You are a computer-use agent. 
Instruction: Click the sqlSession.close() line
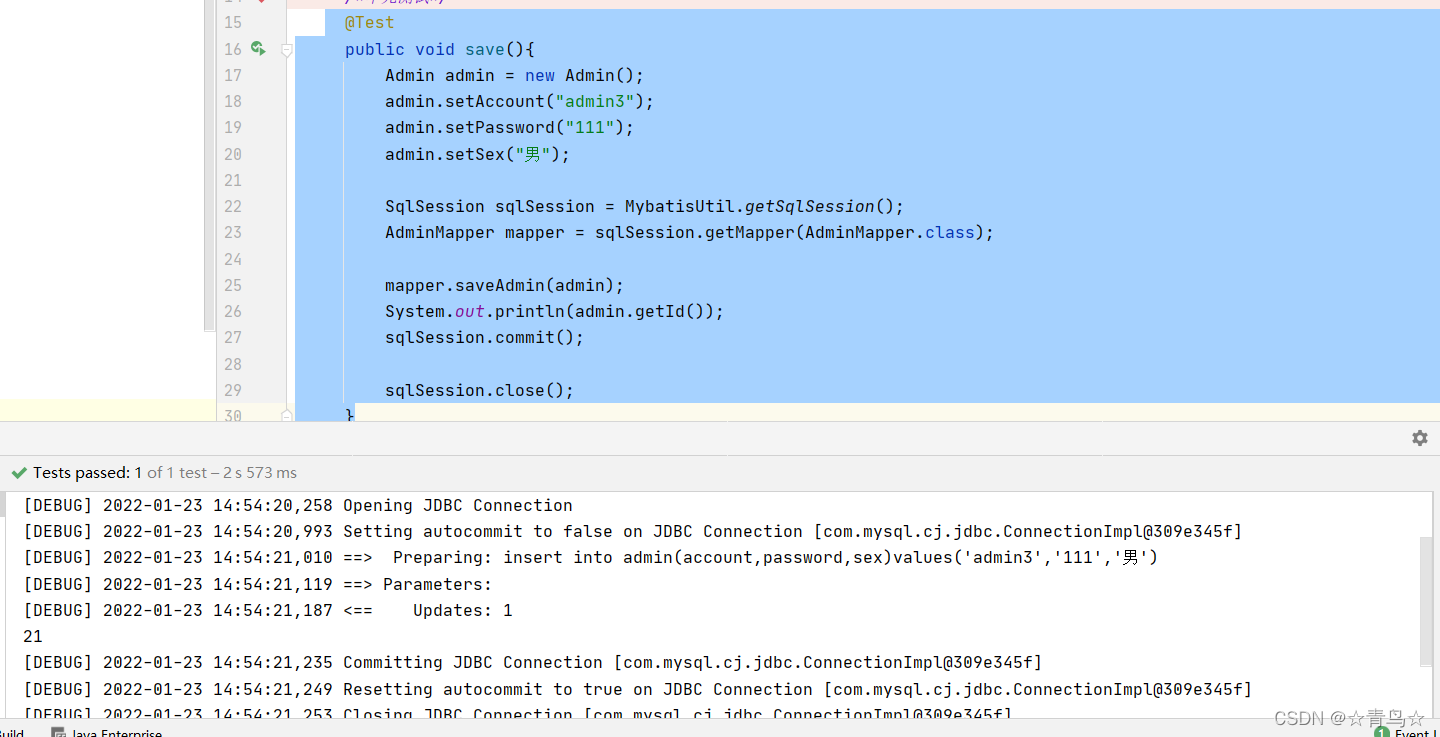(x=480, y=390)
